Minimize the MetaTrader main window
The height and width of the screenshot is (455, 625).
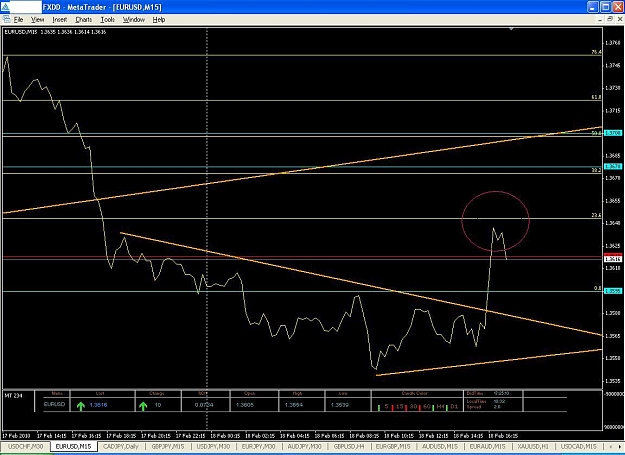[x=593, y=7]
